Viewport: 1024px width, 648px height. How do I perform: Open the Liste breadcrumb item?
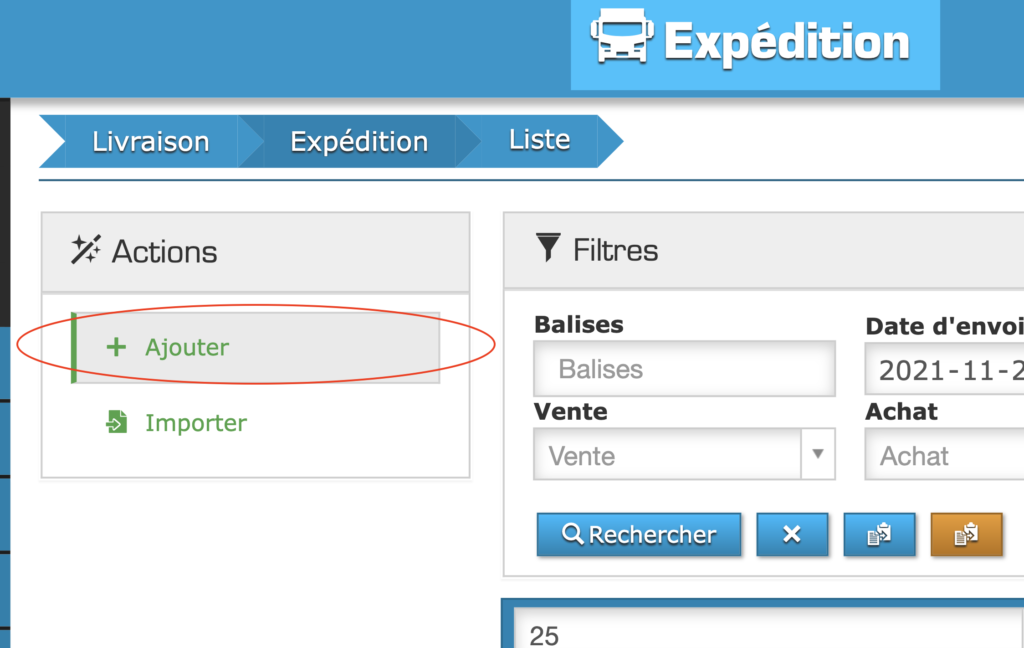pos(540,140)
